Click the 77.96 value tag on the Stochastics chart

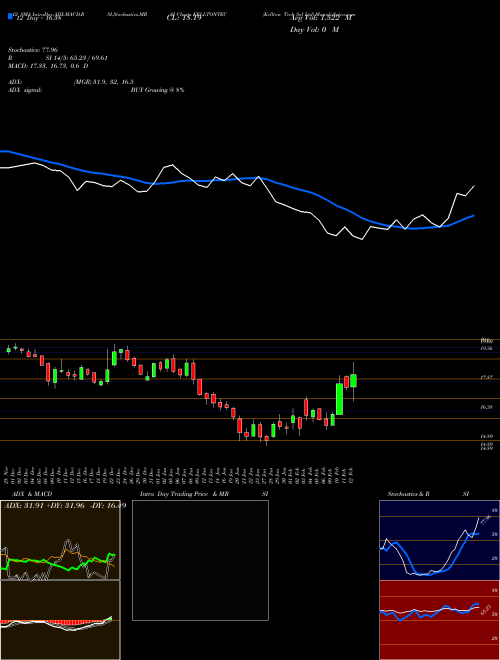pyautogui.click(x=485, y=520)
